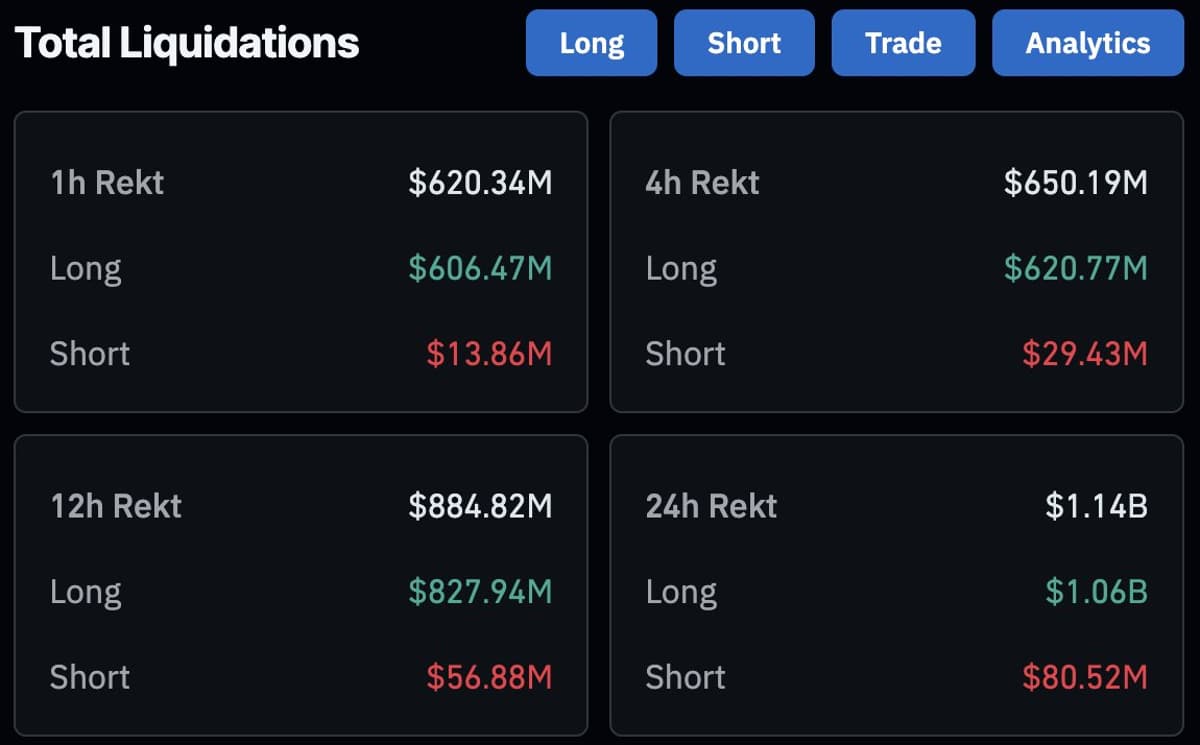
Task: Click the $56.88M Short value in 12h card
Action: [488, 677]
